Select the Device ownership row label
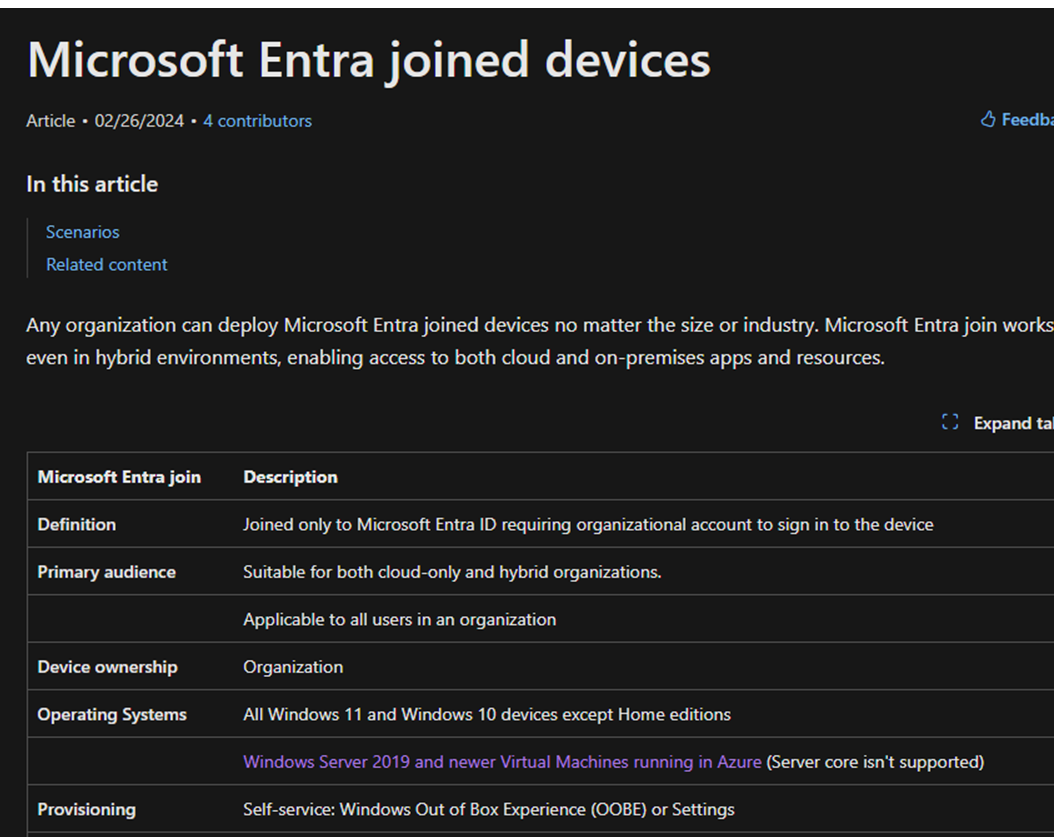This screenshot has height=837, width=1062. coord(108,667)
